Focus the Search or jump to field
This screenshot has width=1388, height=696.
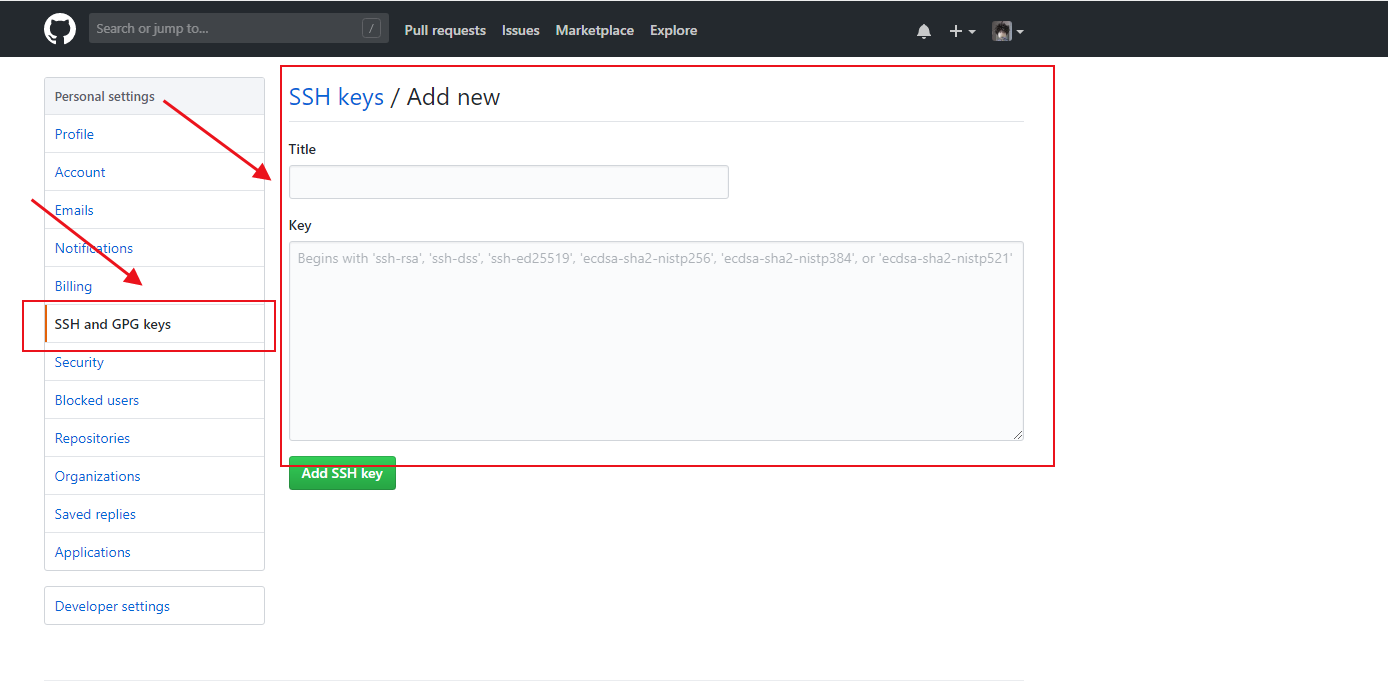239,28
